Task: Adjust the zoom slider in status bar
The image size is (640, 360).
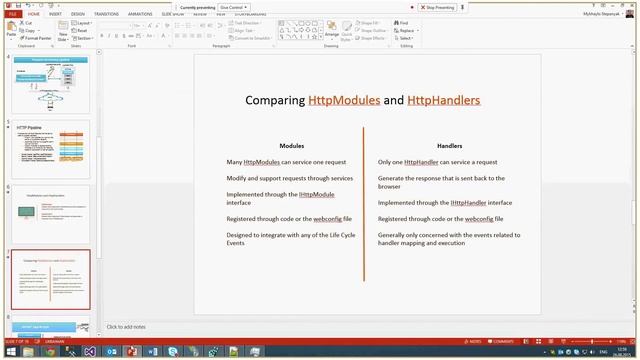Action: pyautogui.click(x=591, y=342)
